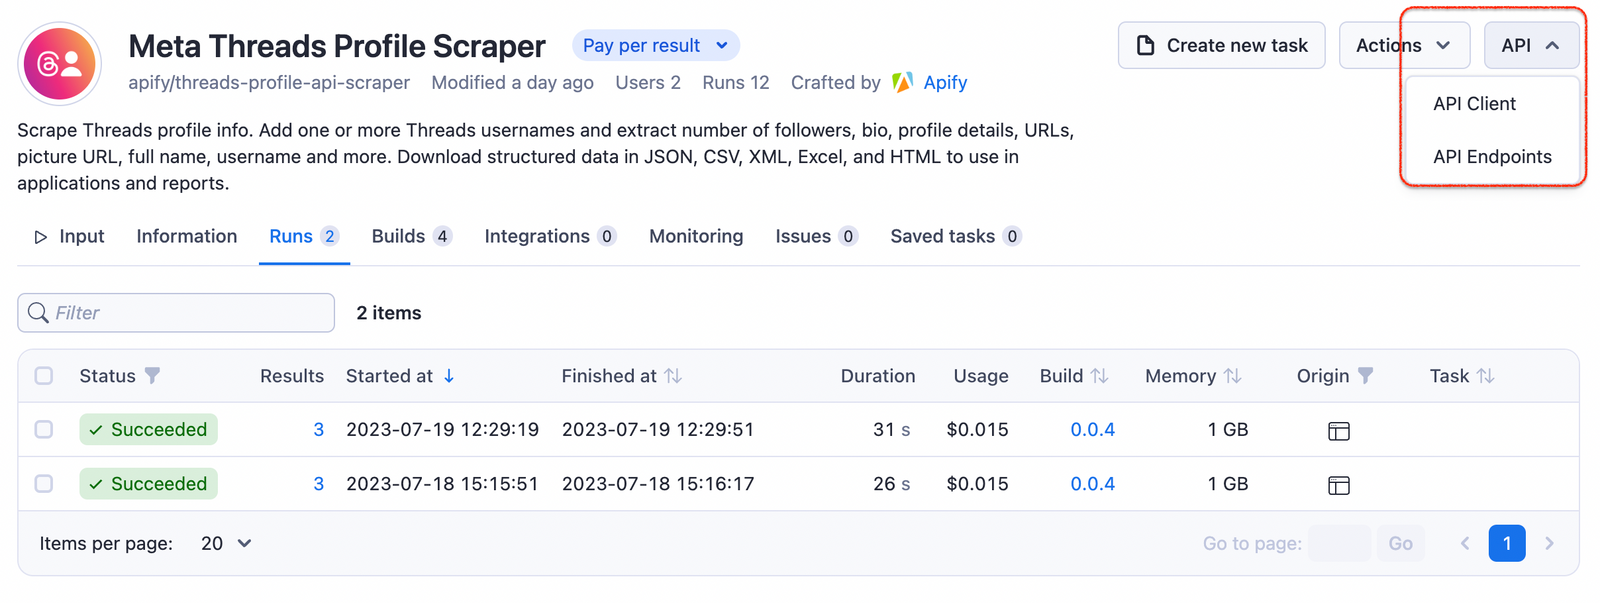The width and height of the screenshot is (1600, 603).
Task: Sort by Started at arrow icon
Action: (x=449, y=376)
